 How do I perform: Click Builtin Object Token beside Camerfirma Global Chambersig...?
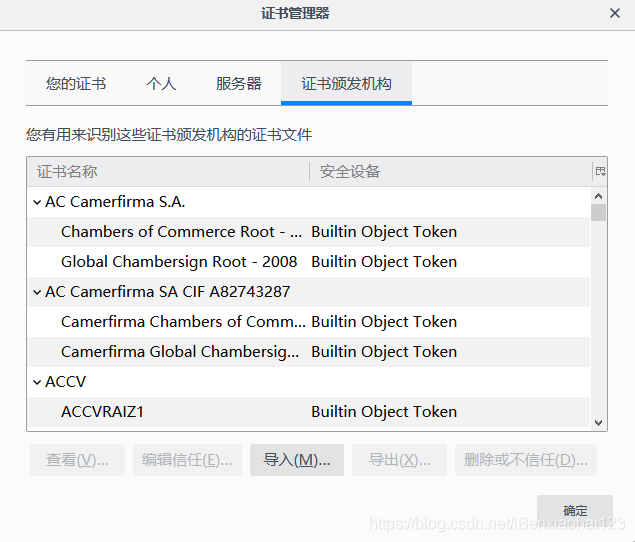click(384, 352)
